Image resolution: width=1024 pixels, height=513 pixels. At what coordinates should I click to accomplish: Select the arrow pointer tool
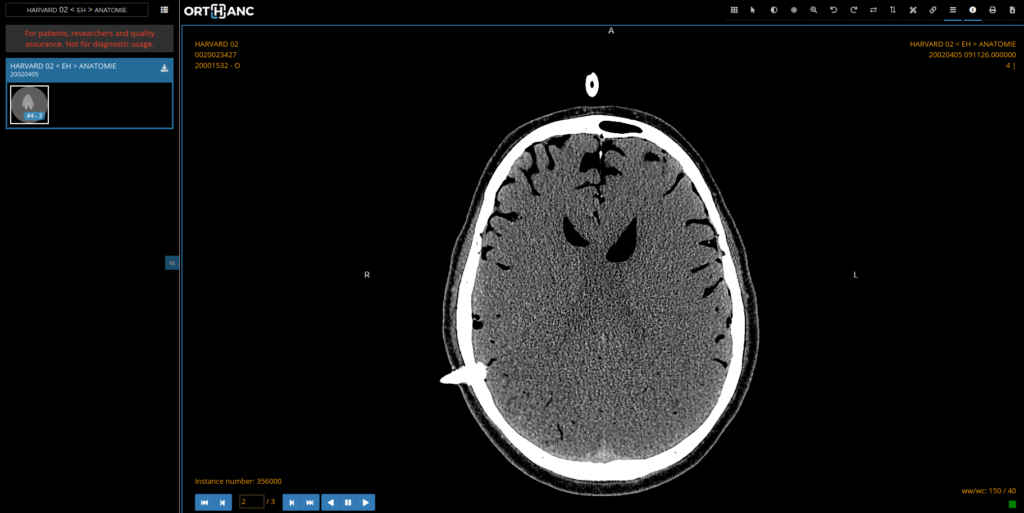(x=753, y=10)
